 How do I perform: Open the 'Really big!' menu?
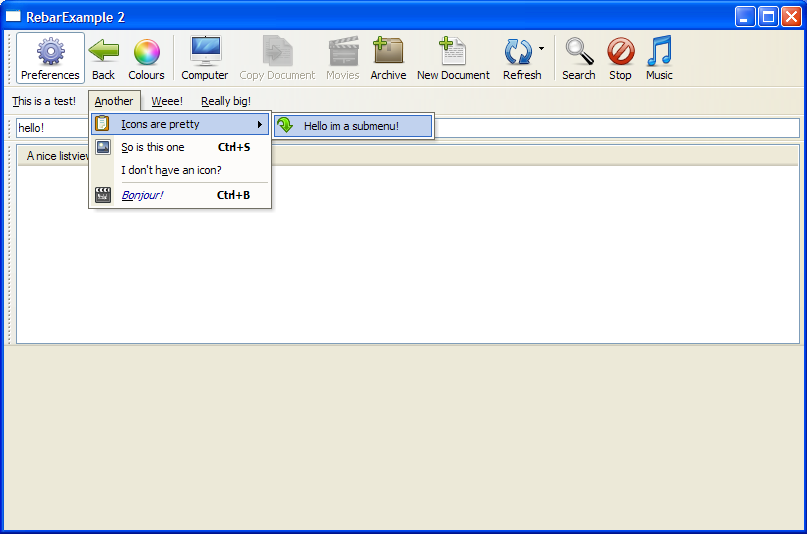pos(226,101)
